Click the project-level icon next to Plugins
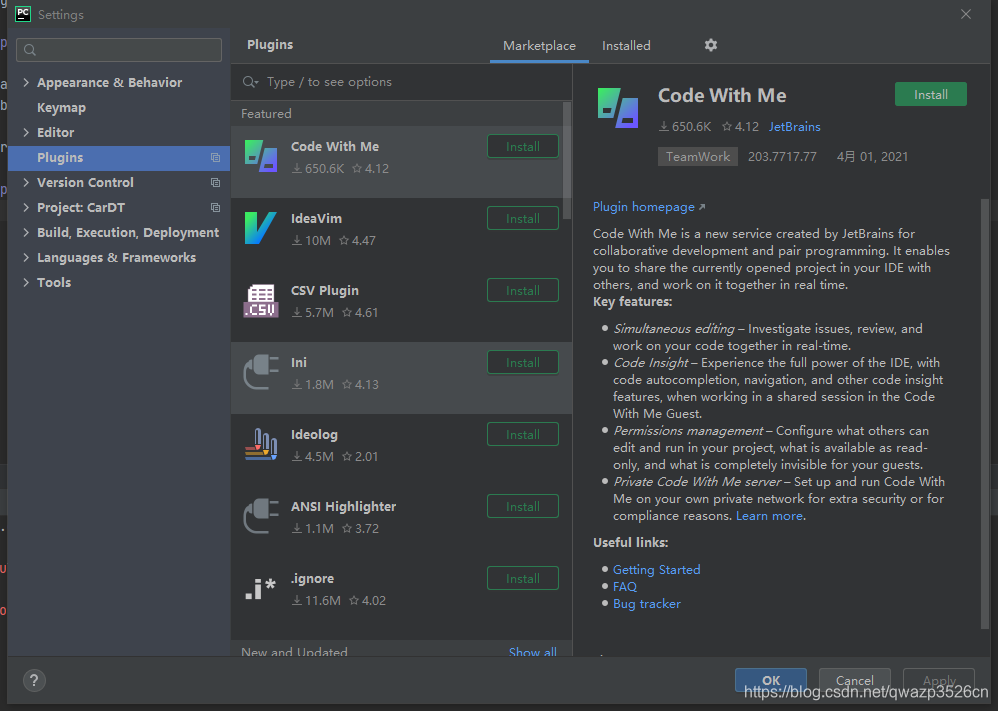Image resolution: width=998 pixels, height=711 pixels. point(215,158)
